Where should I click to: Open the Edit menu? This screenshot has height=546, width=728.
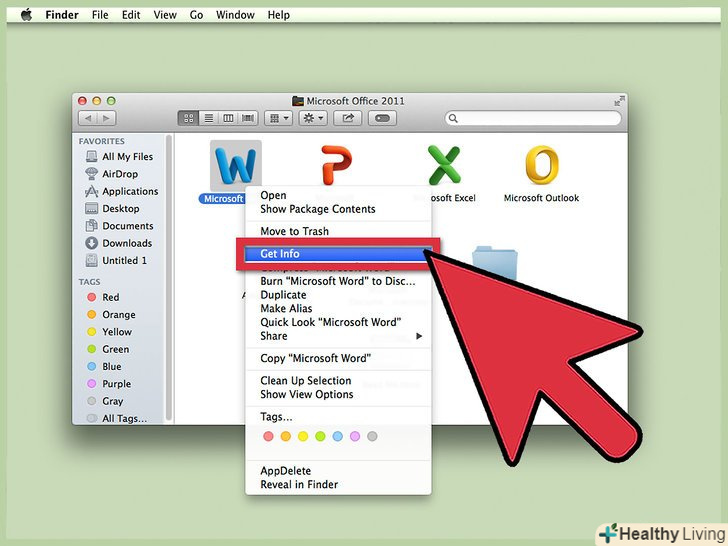131,15
